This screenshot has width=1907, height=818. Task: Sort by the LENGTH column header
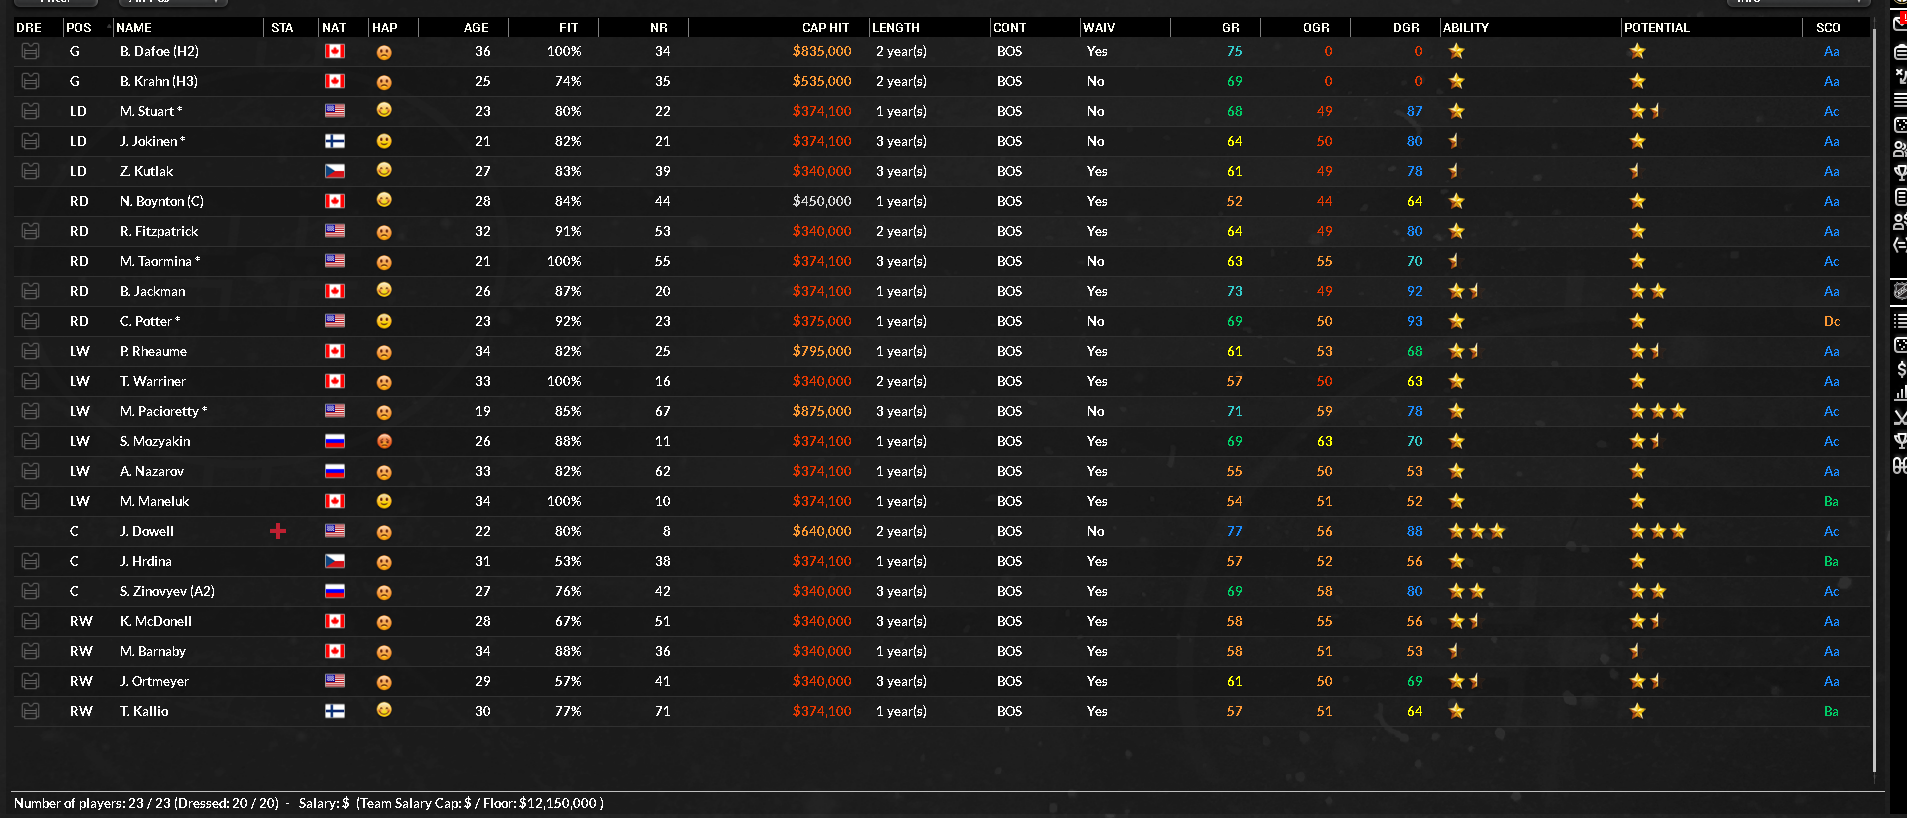(x=896, y=28)
